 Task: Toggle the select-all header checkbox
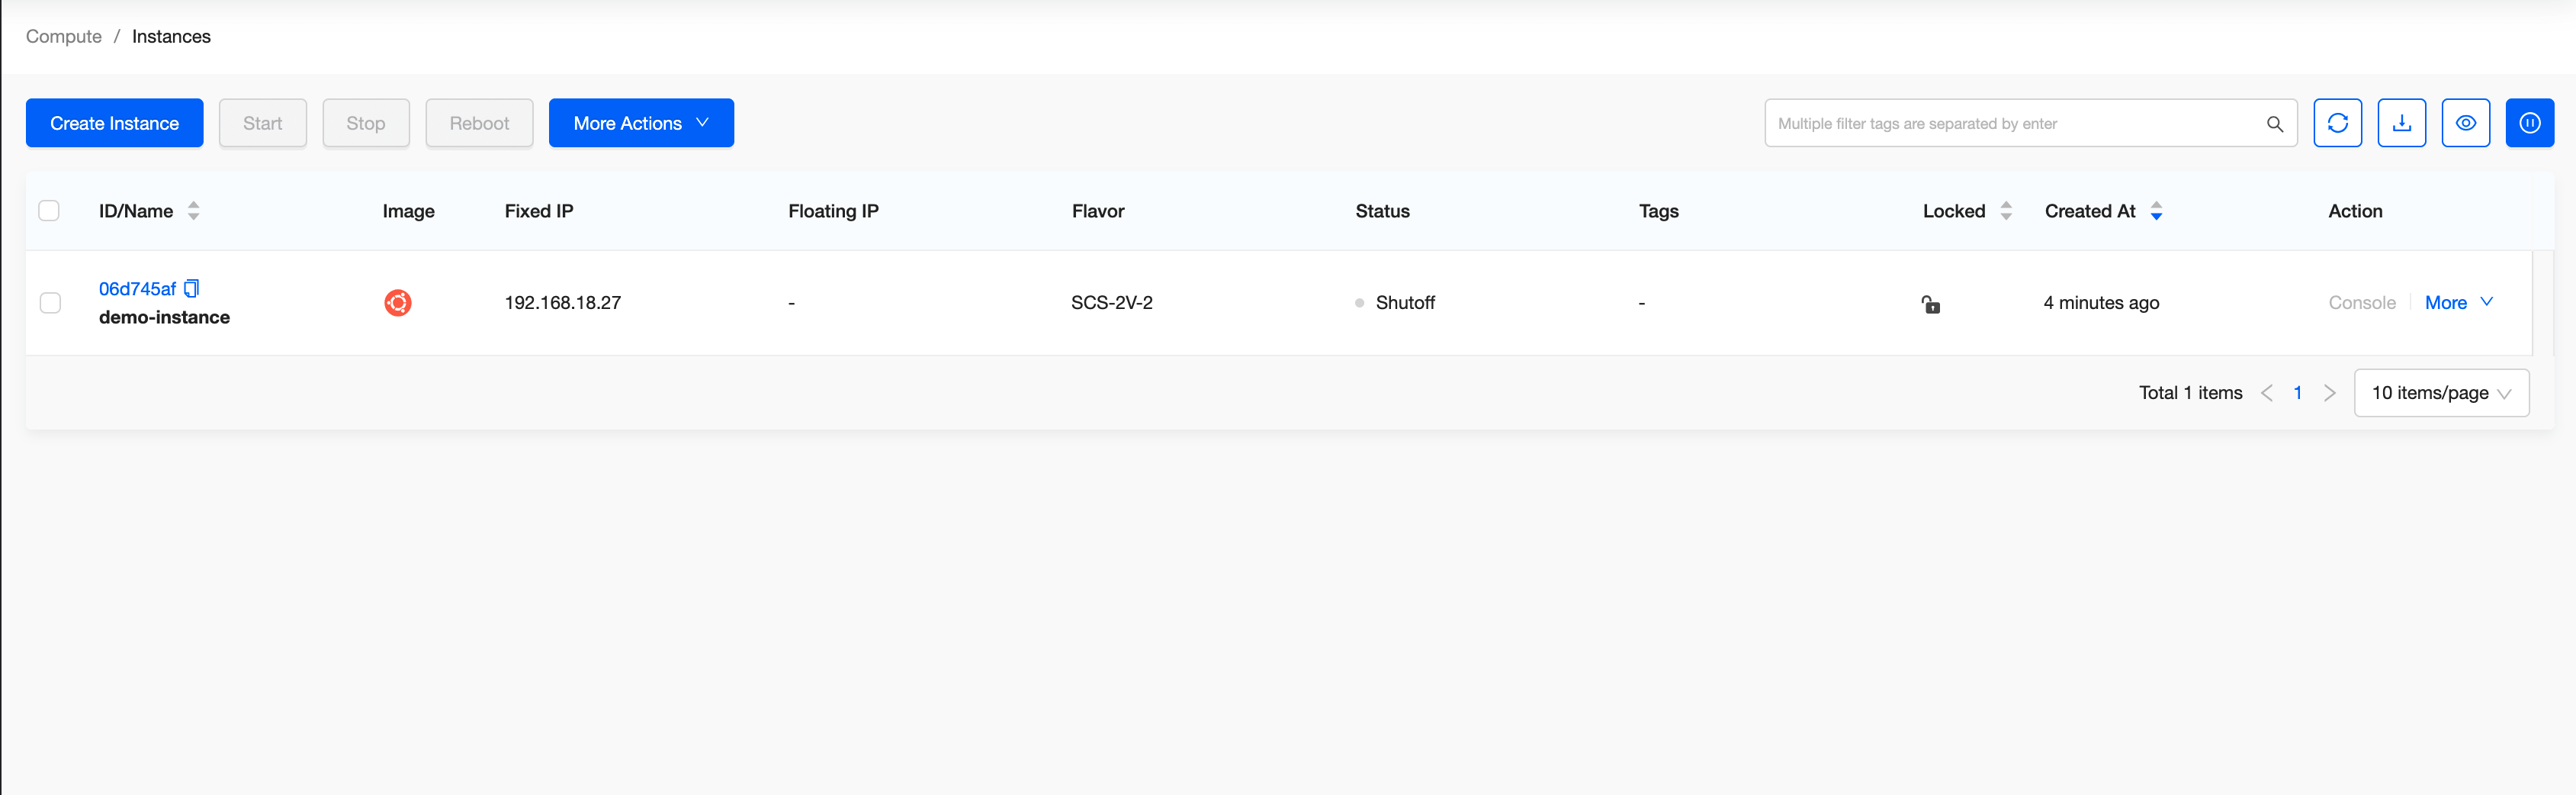[x=49, y=211]
